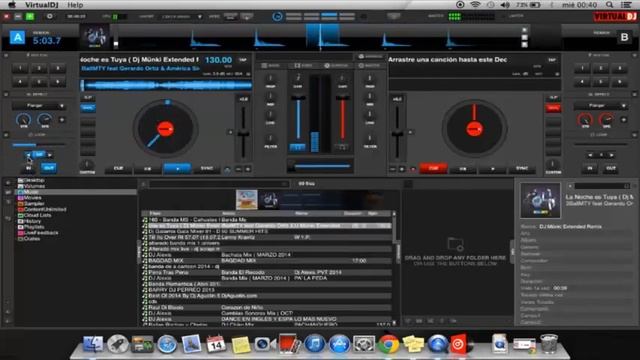The height and width of the screenshot is (360, 640).
Task: Adjust deck A blue volume fader
Action: [298, 118]
